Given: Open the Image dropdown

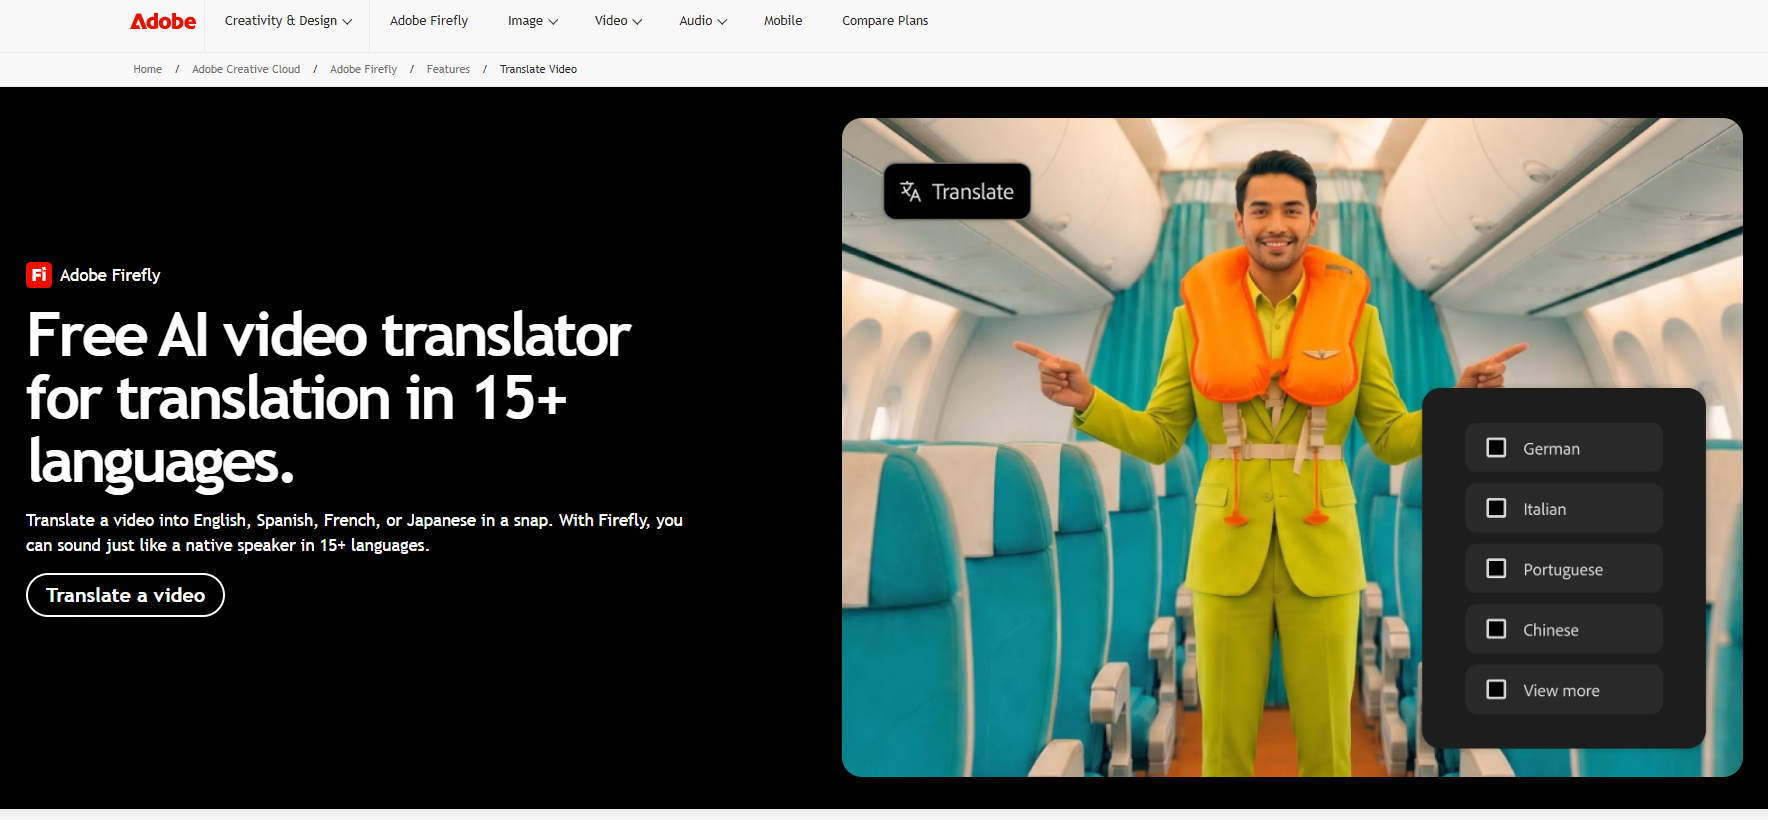Looking at the screenshot, I should [x=532, y=21].
